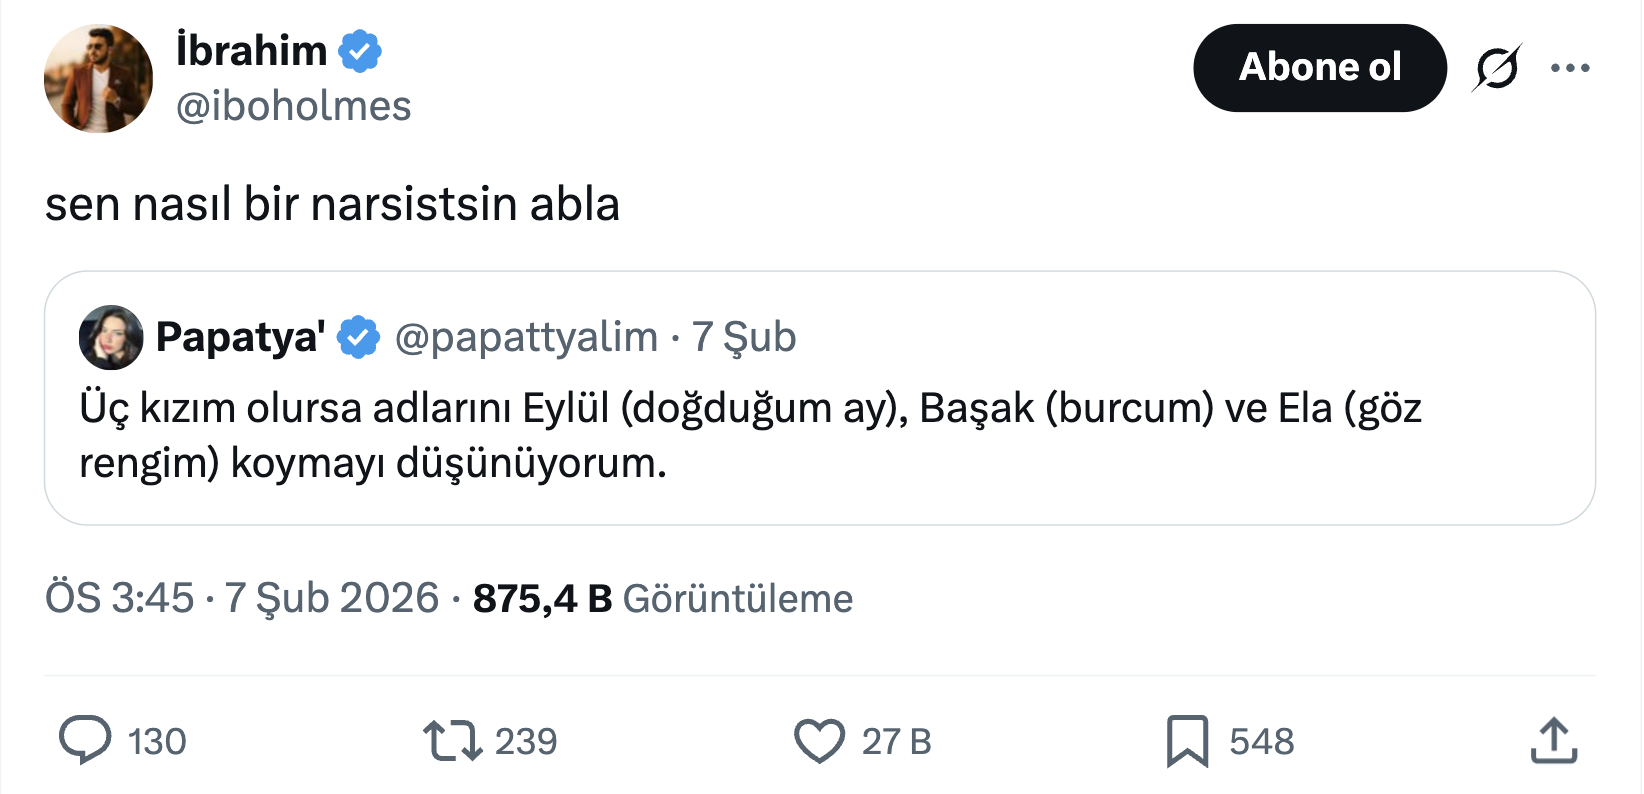Open the repost arrows menu
This screenshot has height=794, width=1644.
tap(452, 741)
